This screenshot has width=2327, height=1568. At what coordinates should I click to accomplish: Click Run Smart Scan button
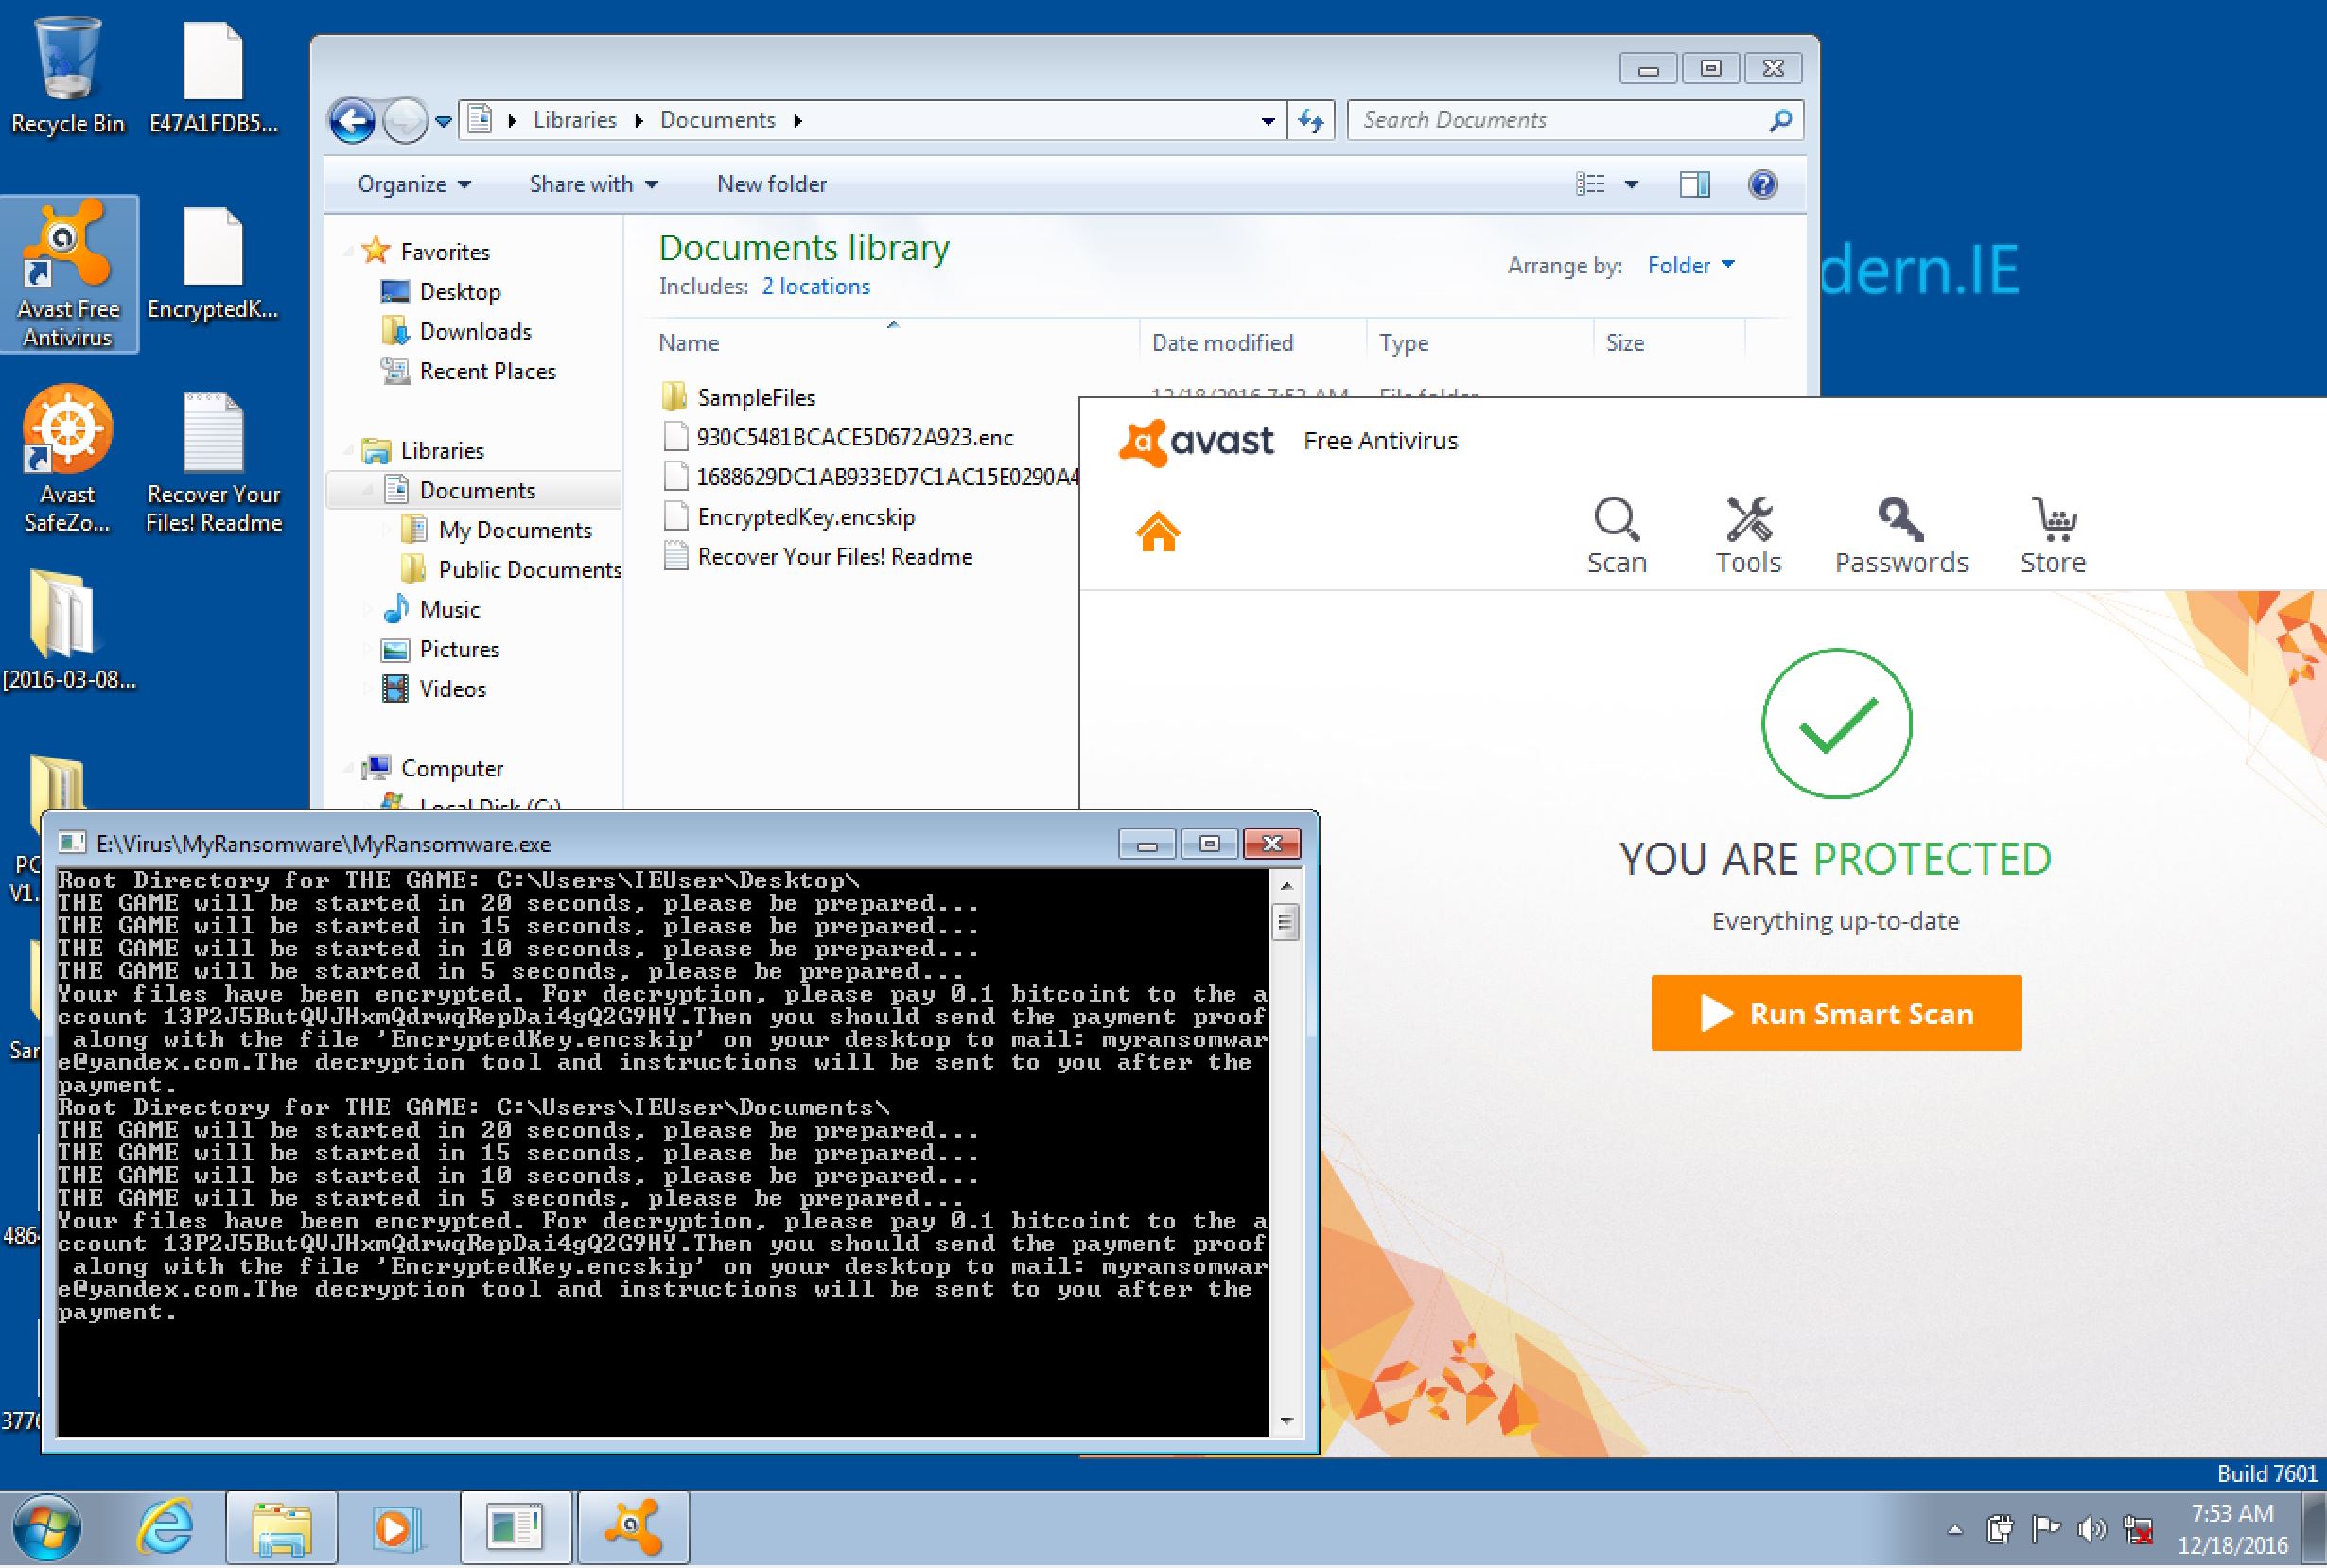[x=1835, y=1013]
